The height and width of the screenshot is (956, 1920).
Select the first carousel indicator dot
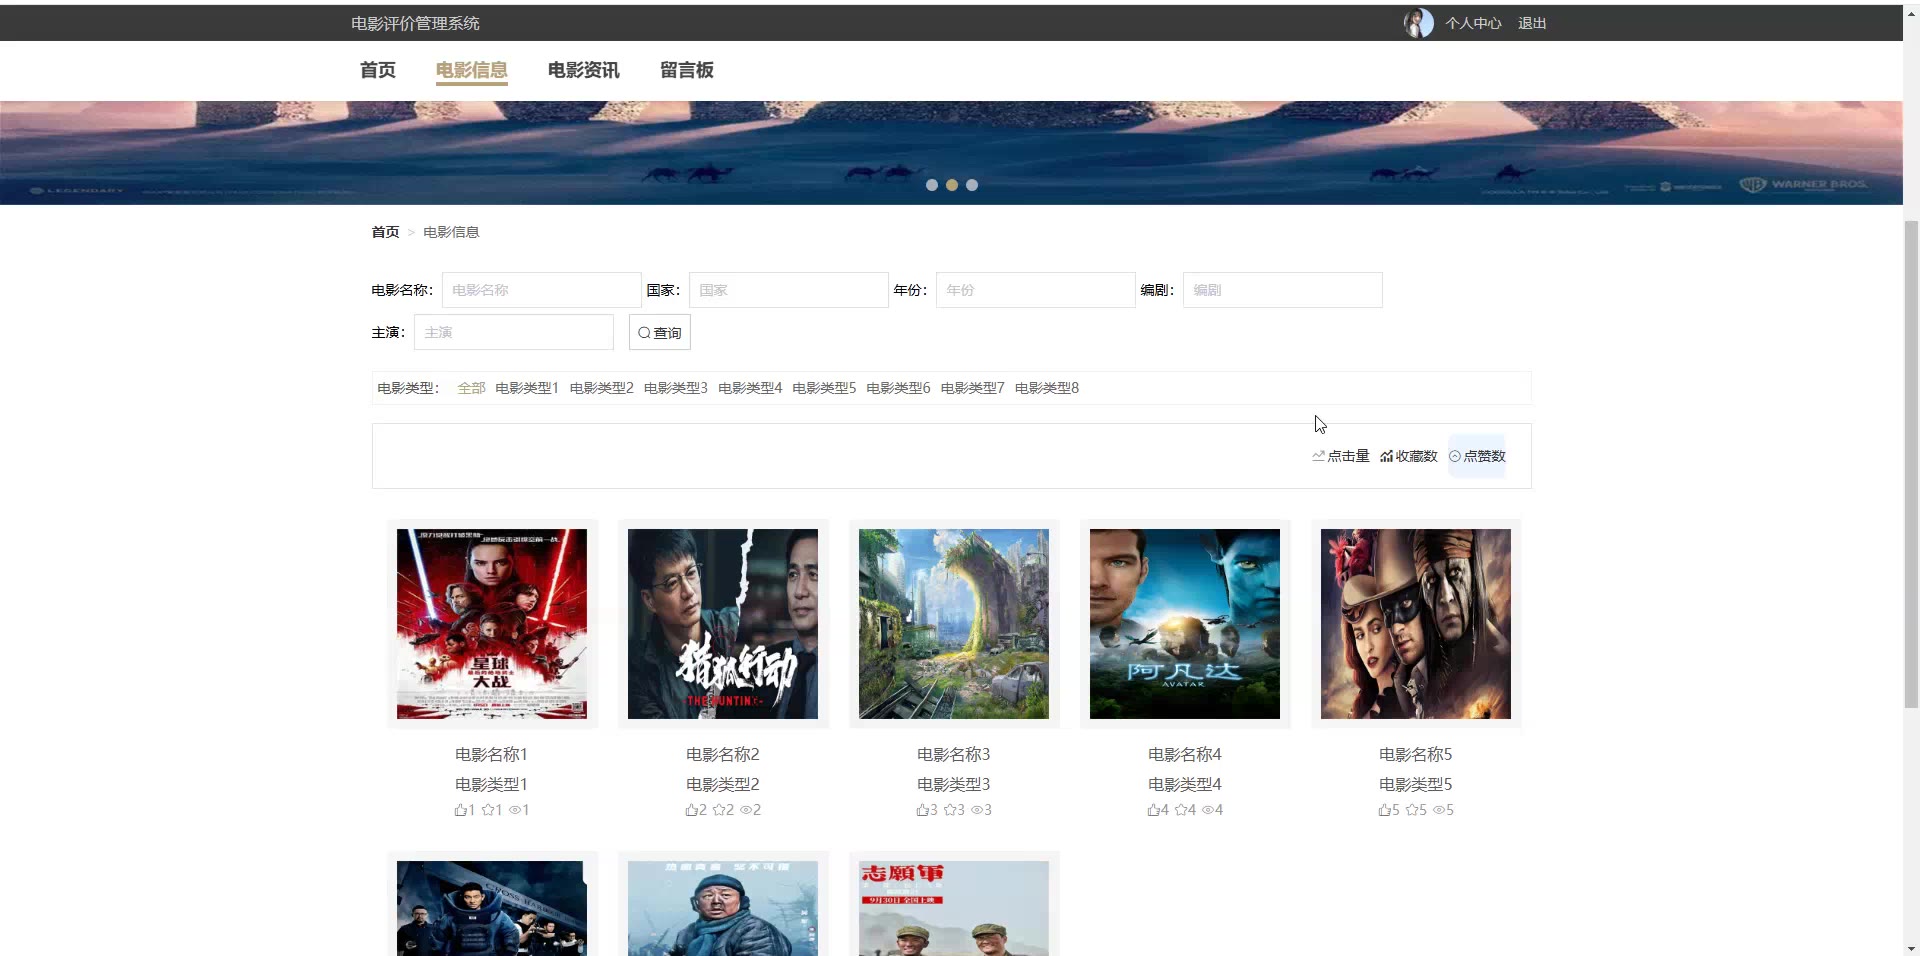pos(932,185)
